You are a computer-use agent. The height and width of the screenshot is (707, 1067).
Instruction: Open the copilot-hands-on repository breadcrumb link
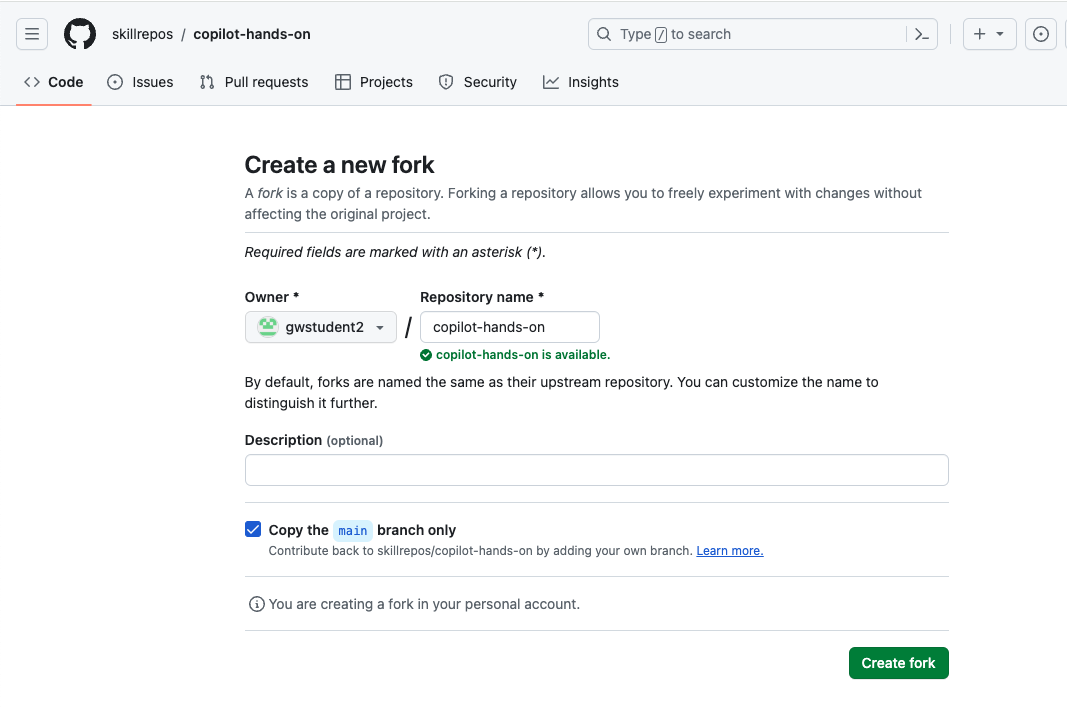pyautogui.click(x=252, y=34)
